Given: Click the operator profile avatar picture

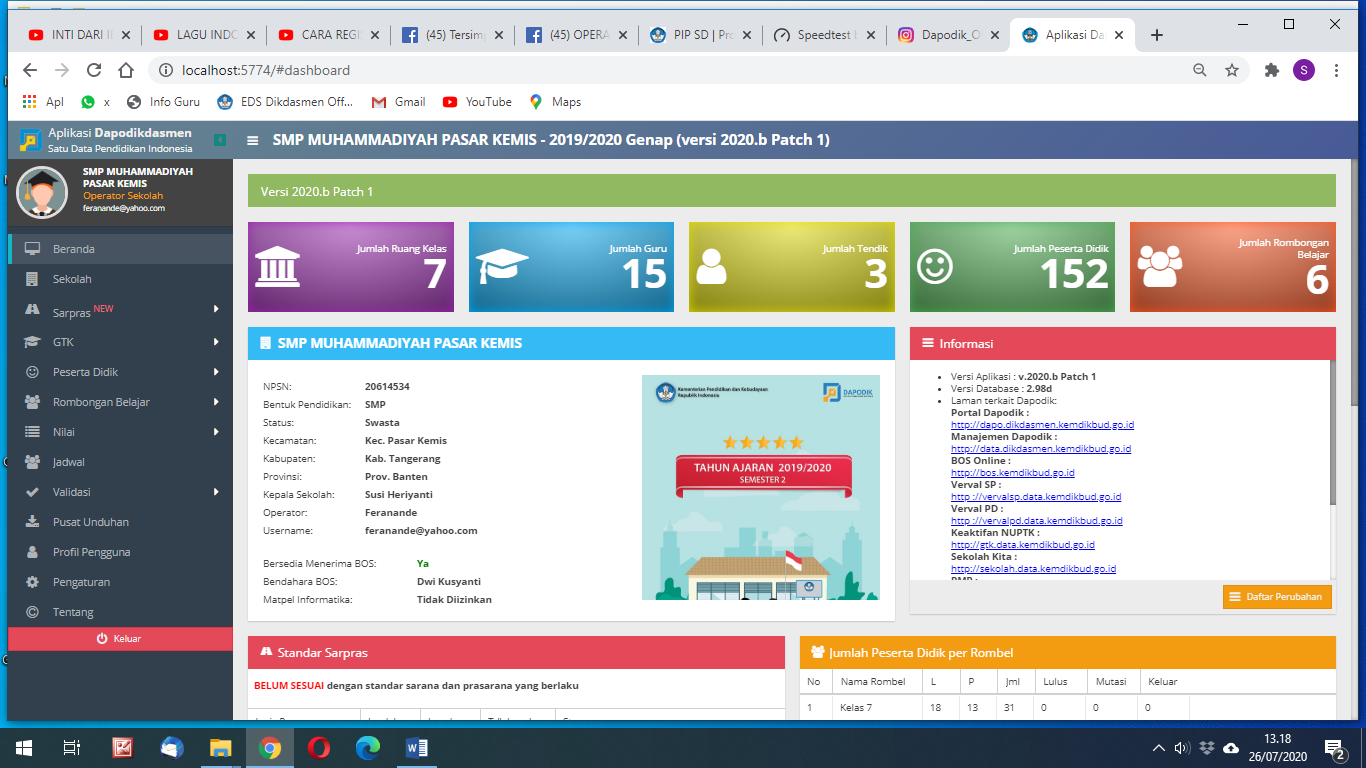Looking at the screenshot, I should point(42,191).
